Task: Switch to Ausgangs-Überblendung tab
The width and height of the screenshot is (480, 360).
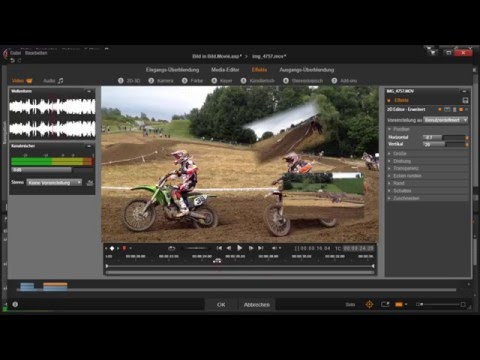Action: [307, 70]
